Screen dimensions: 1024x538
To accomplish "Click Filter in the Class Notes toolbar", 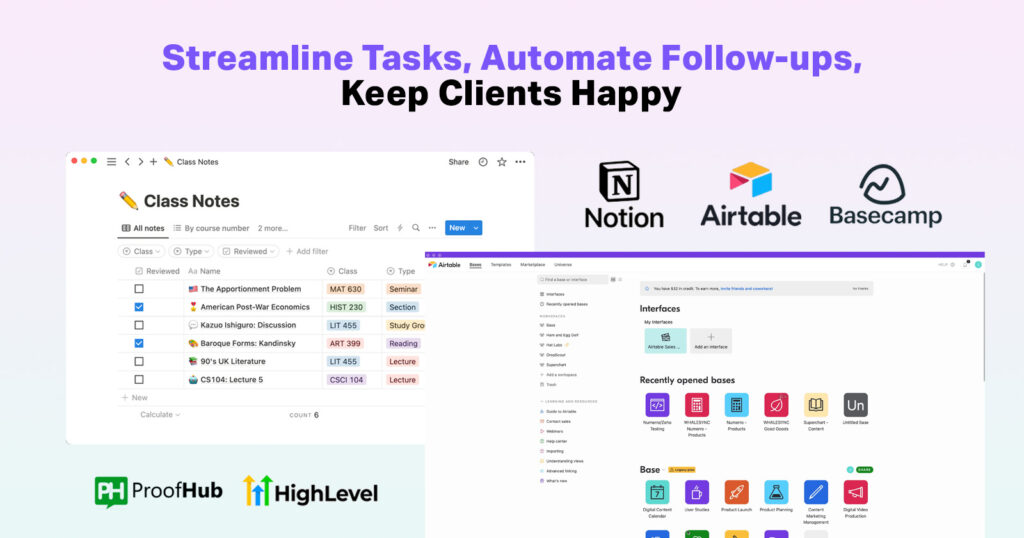I will point(357,228).
